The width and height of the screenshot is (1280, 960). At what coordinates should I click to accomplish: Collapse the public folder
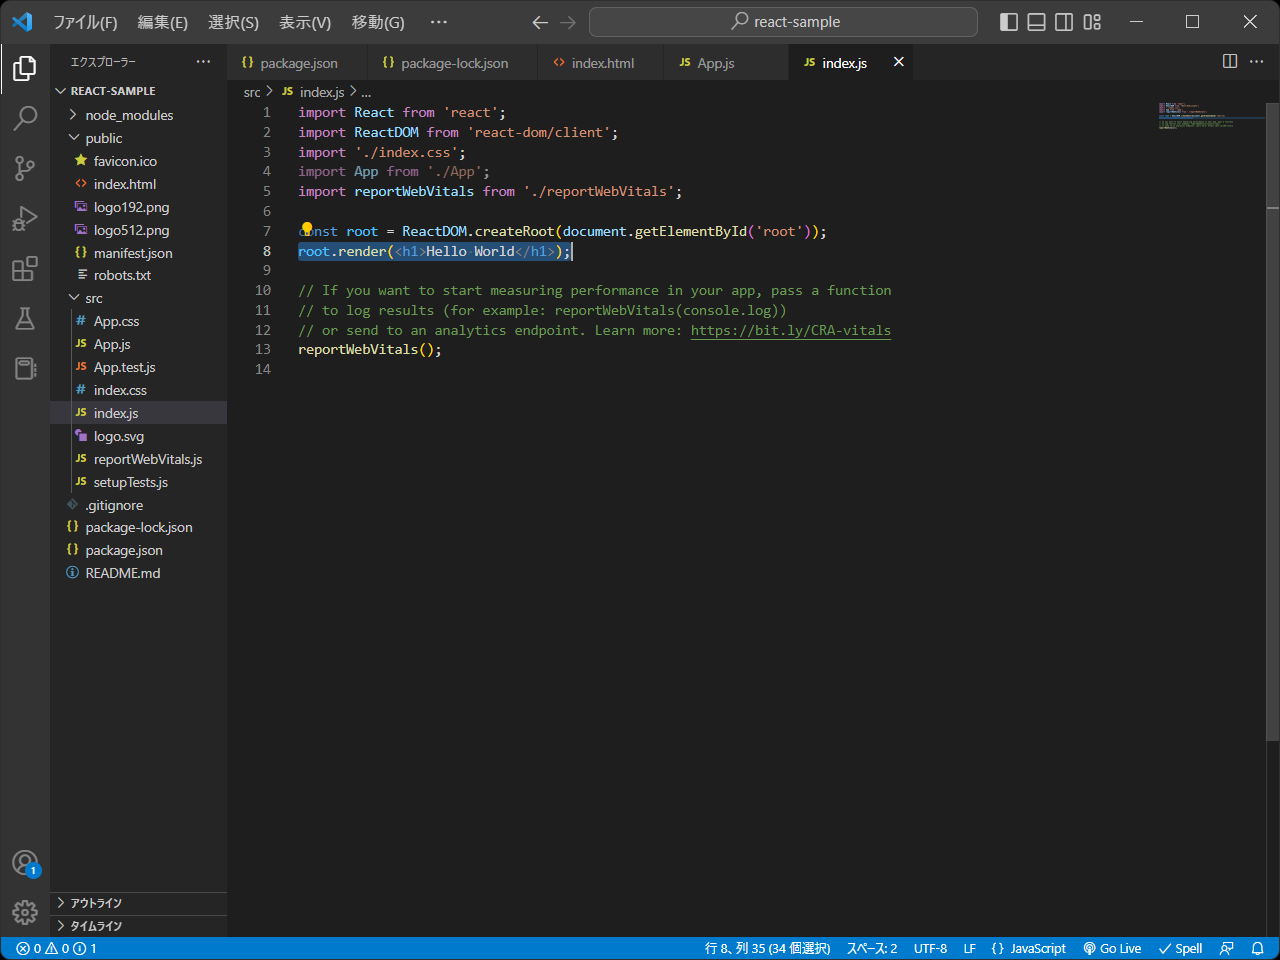(x=138, y=138)
